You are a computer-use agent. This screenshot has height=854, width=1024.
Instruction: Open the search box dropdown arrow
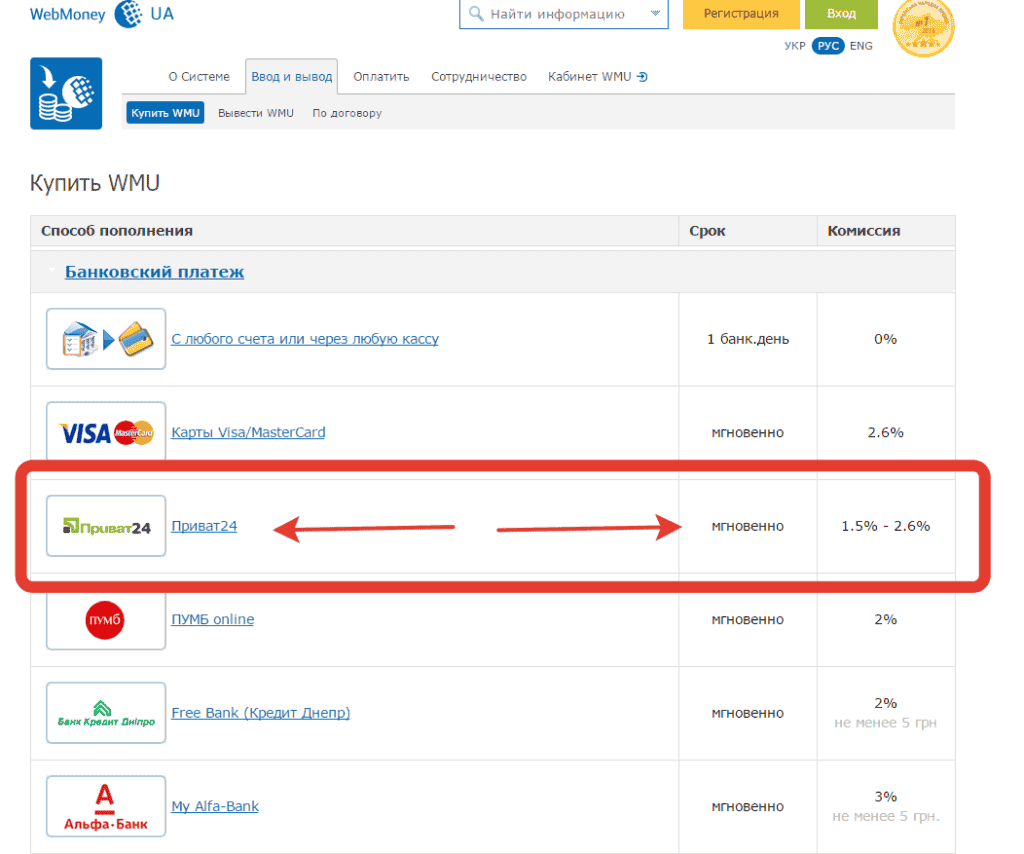click(655, 14)
